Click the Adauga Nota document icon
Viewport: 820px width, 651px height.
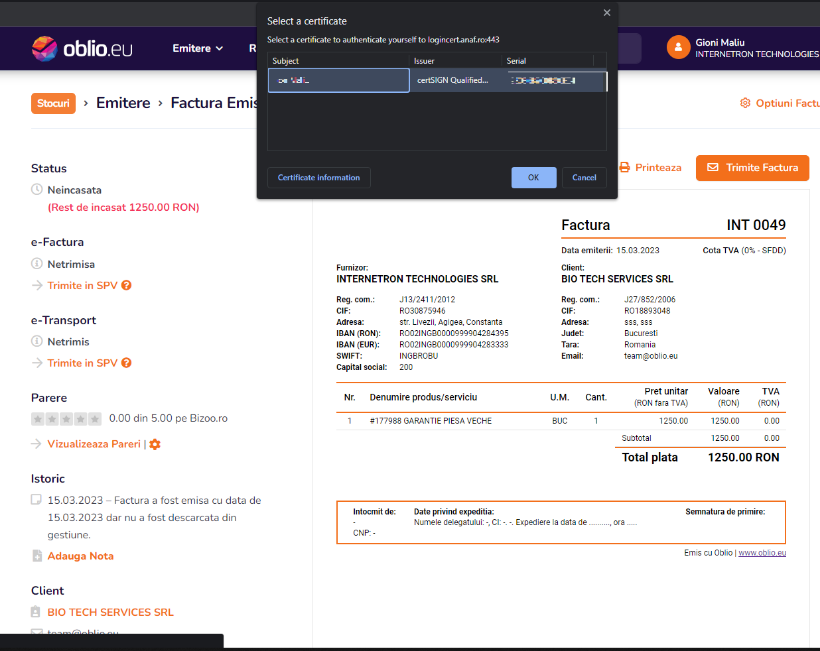(x=37, y=556)
